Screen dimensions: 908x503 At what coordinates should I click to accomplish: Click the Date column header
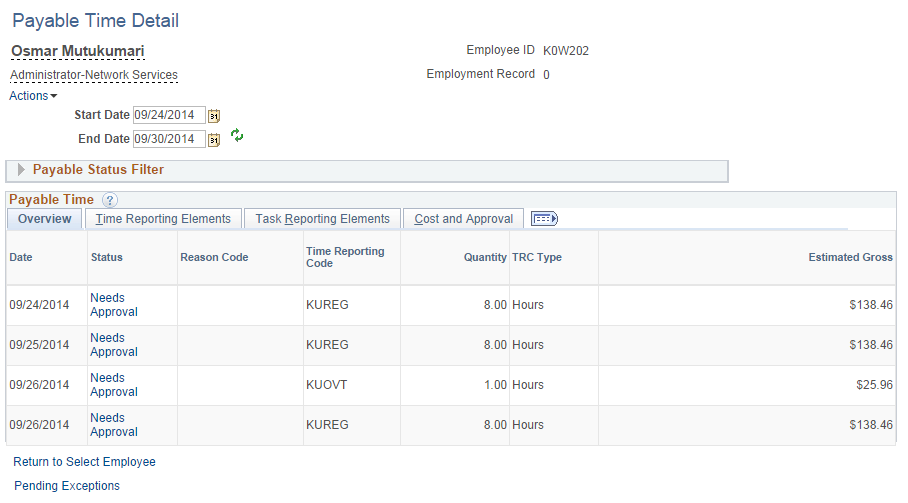point(21,257)
